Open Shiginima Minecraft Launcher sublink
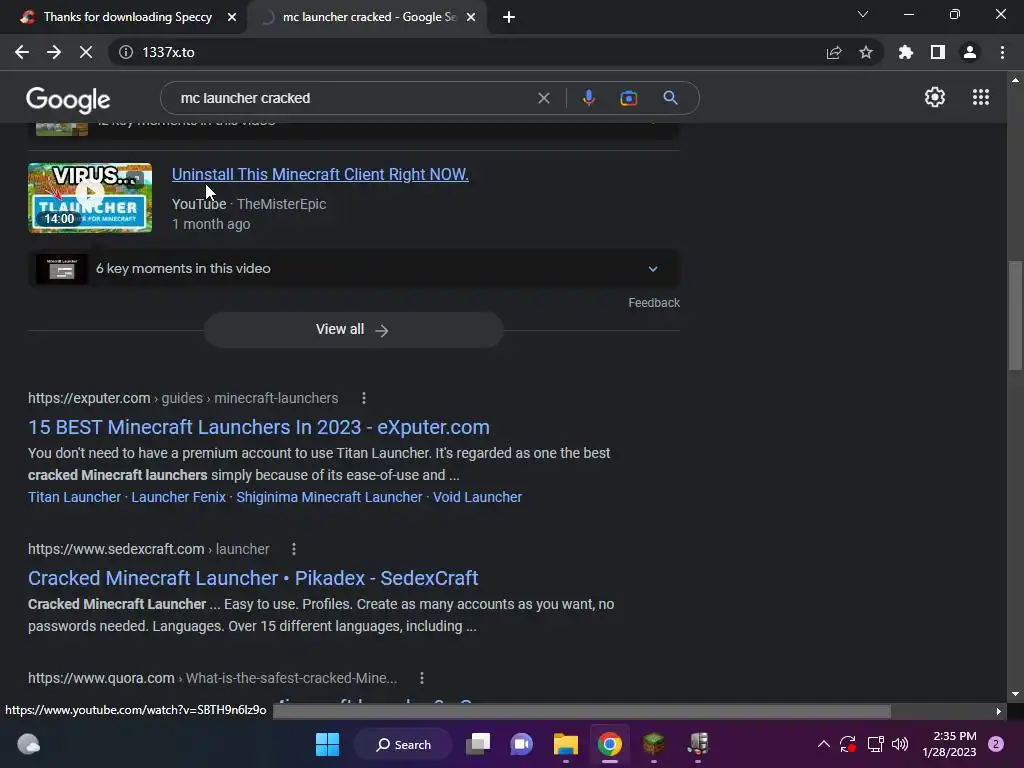 point(329,497)
